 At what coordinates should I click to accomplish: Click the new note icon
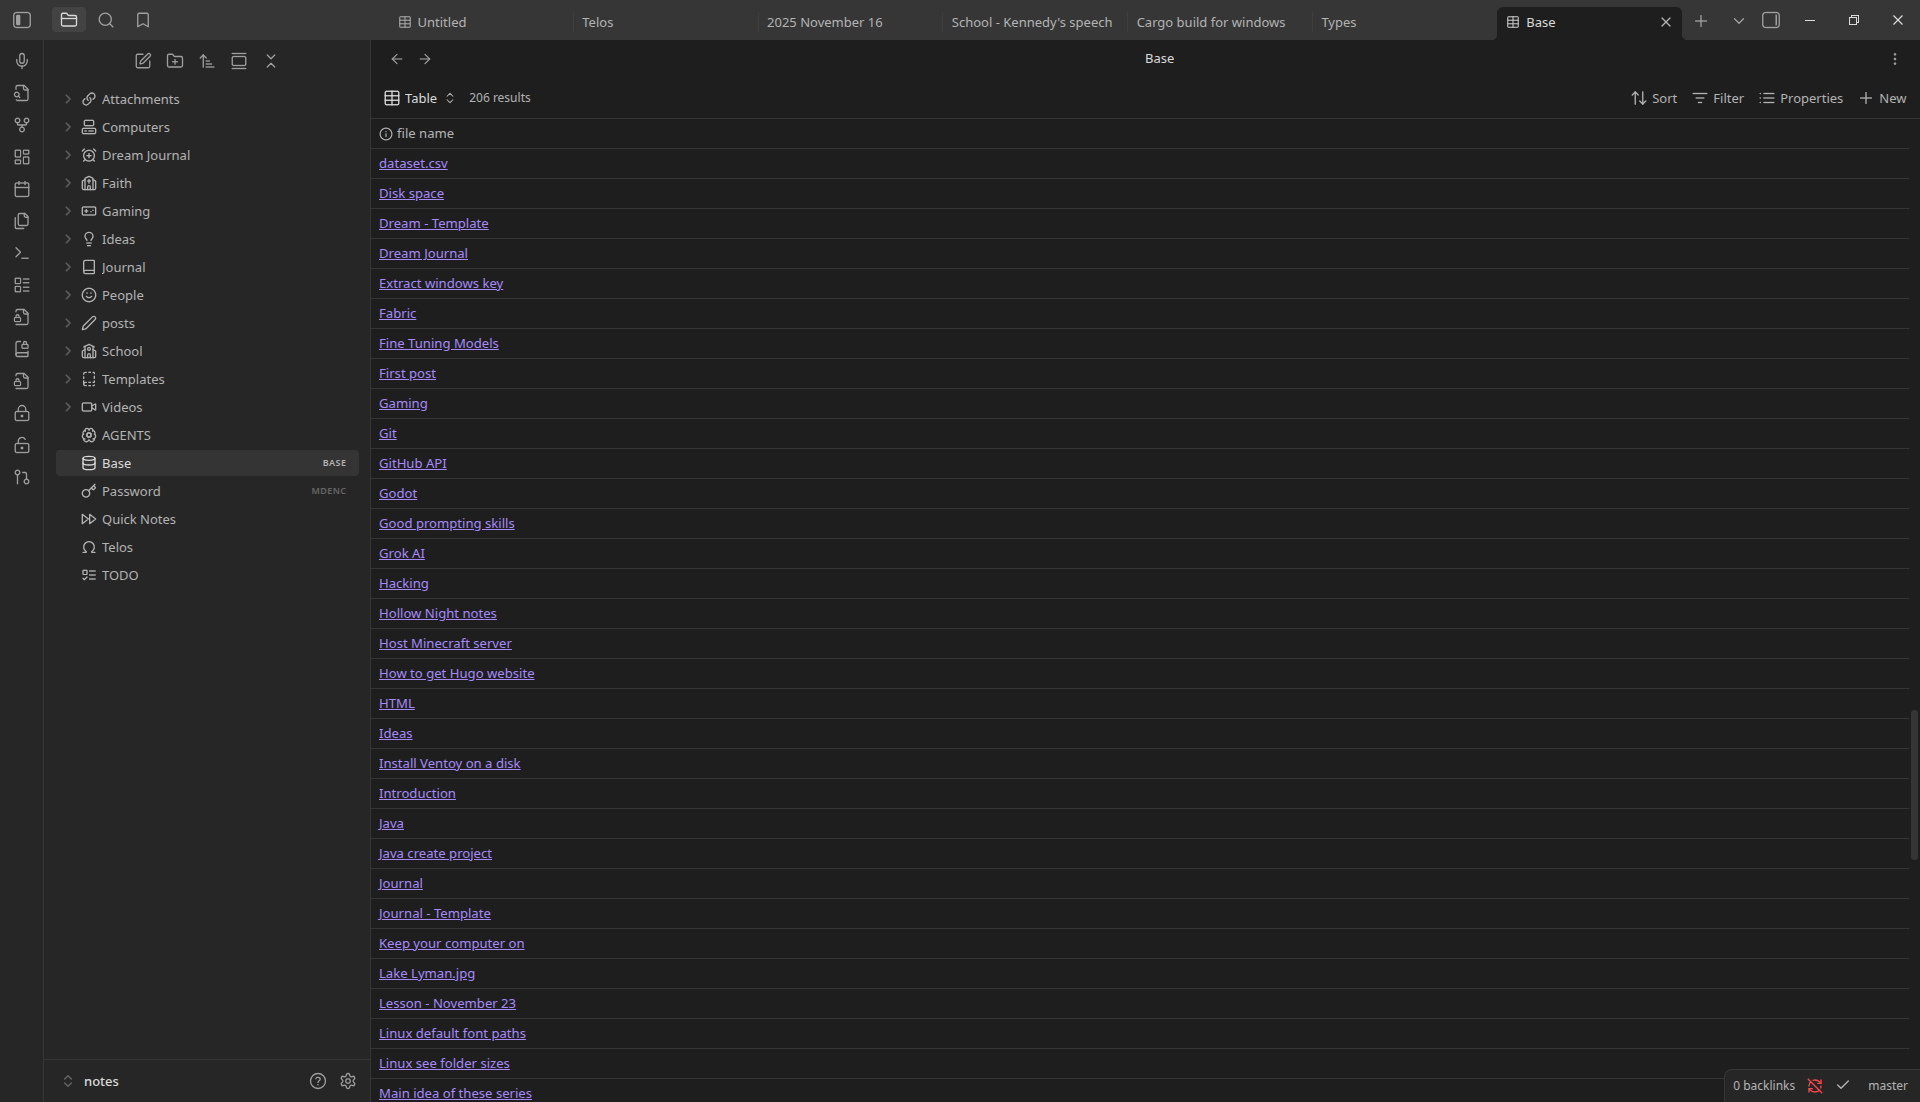143,61
